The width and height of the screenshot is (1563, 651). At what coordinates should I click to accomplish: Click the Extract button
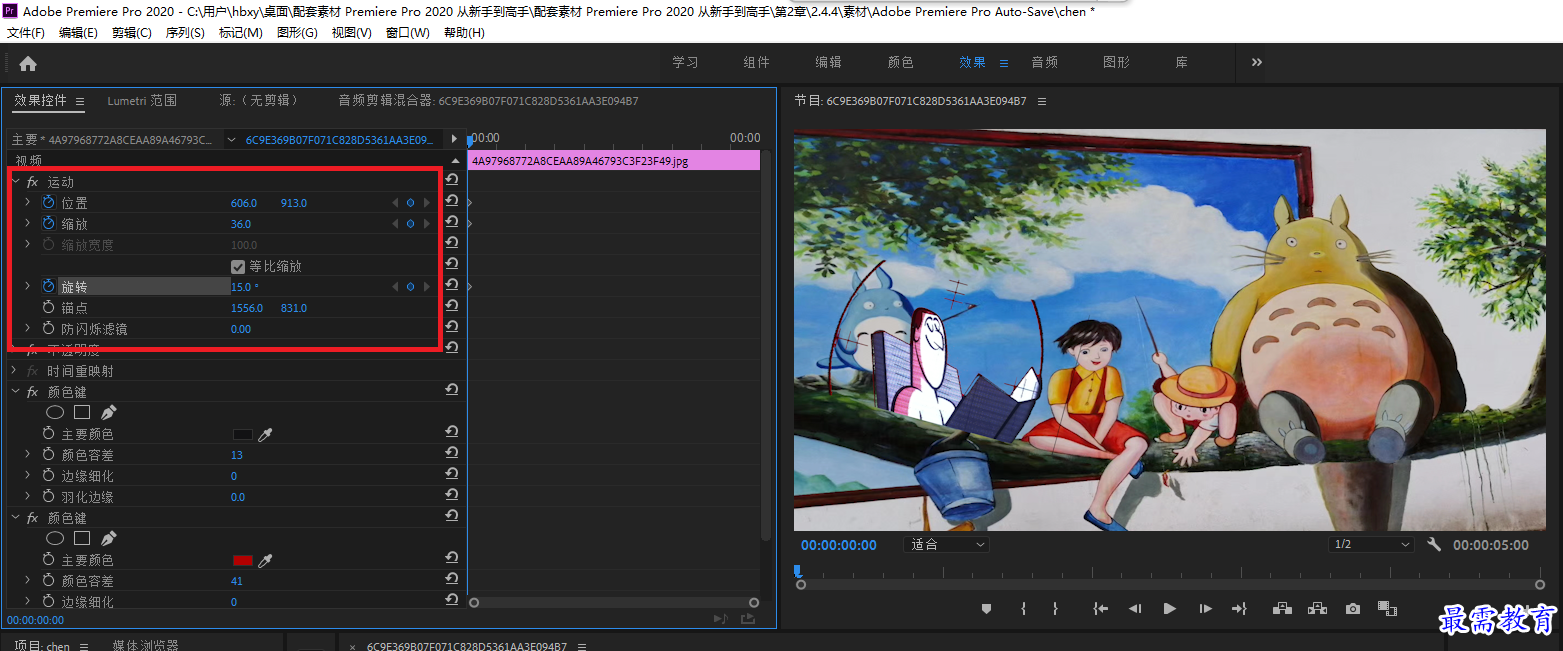point(1318,608)
